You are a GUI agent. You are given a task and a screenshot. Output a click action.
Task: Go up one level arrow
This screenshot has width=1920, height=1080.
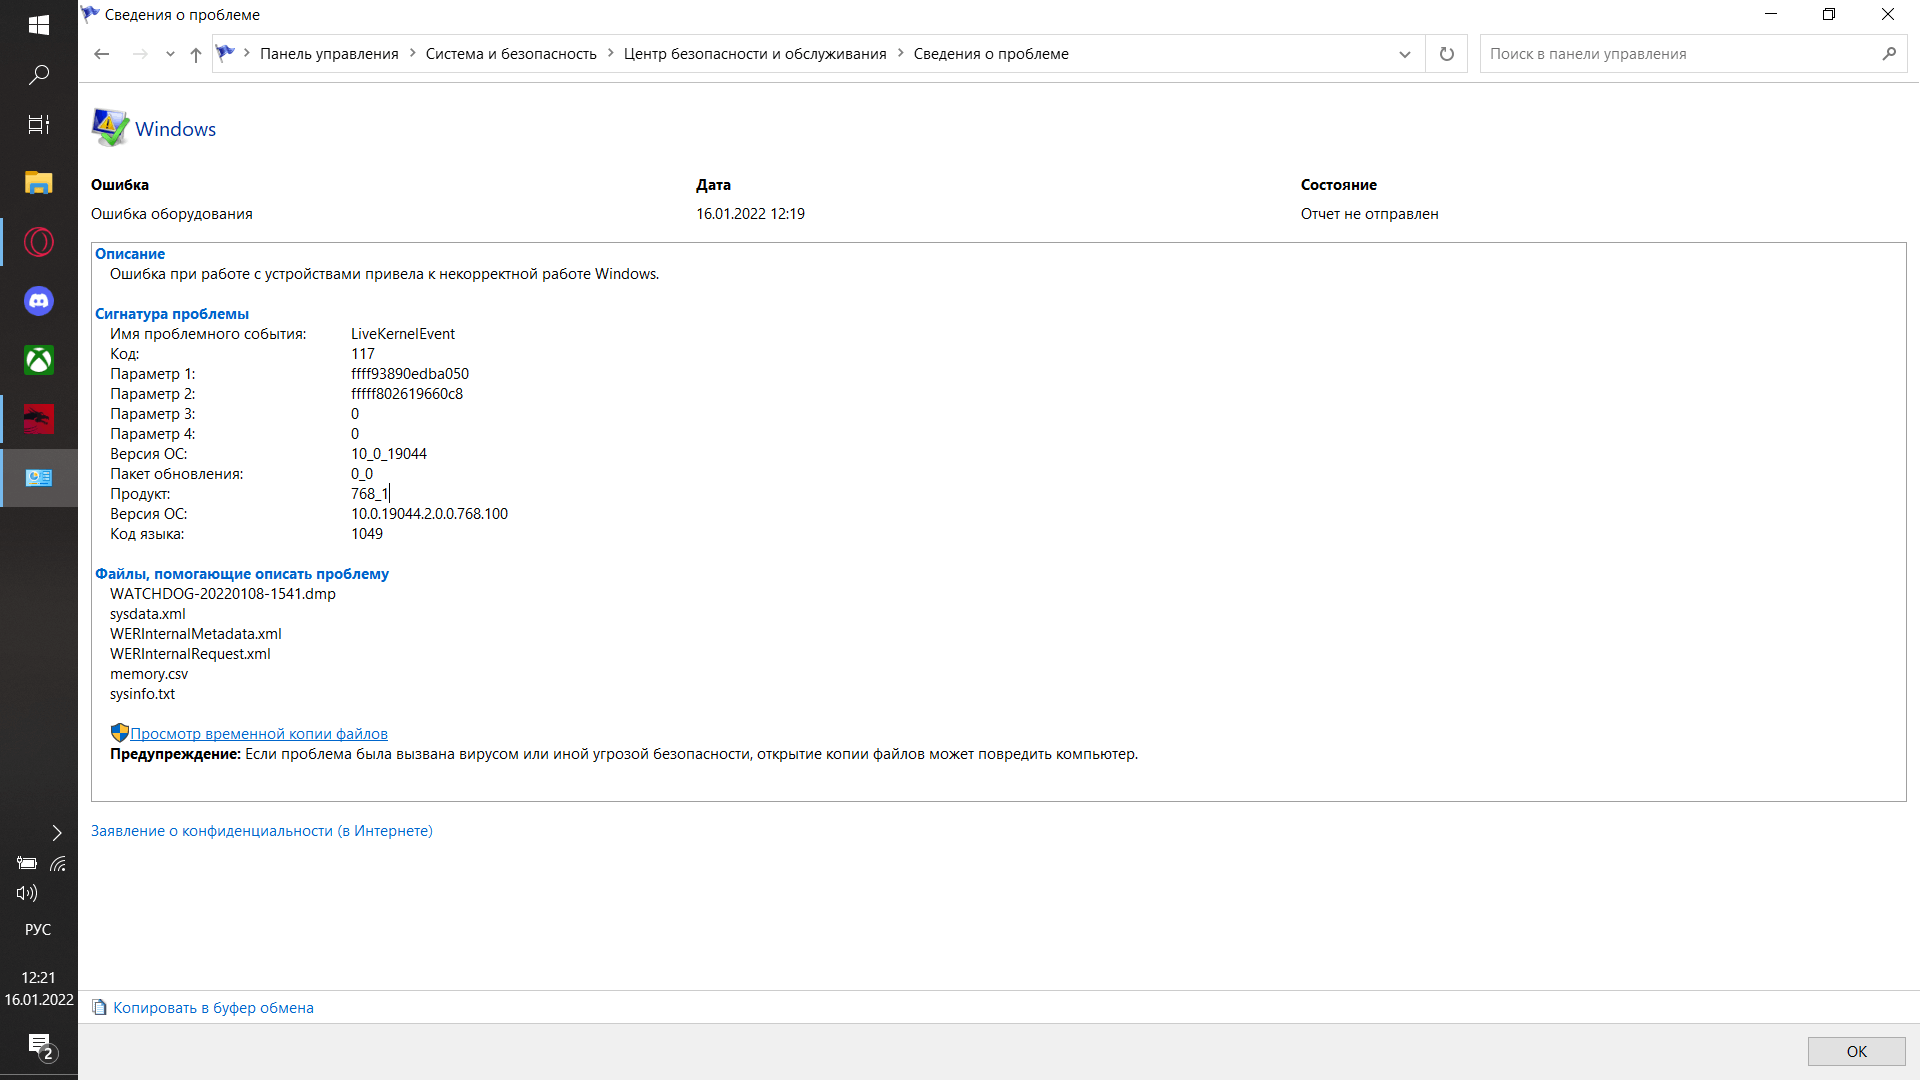tap(196, 54)
